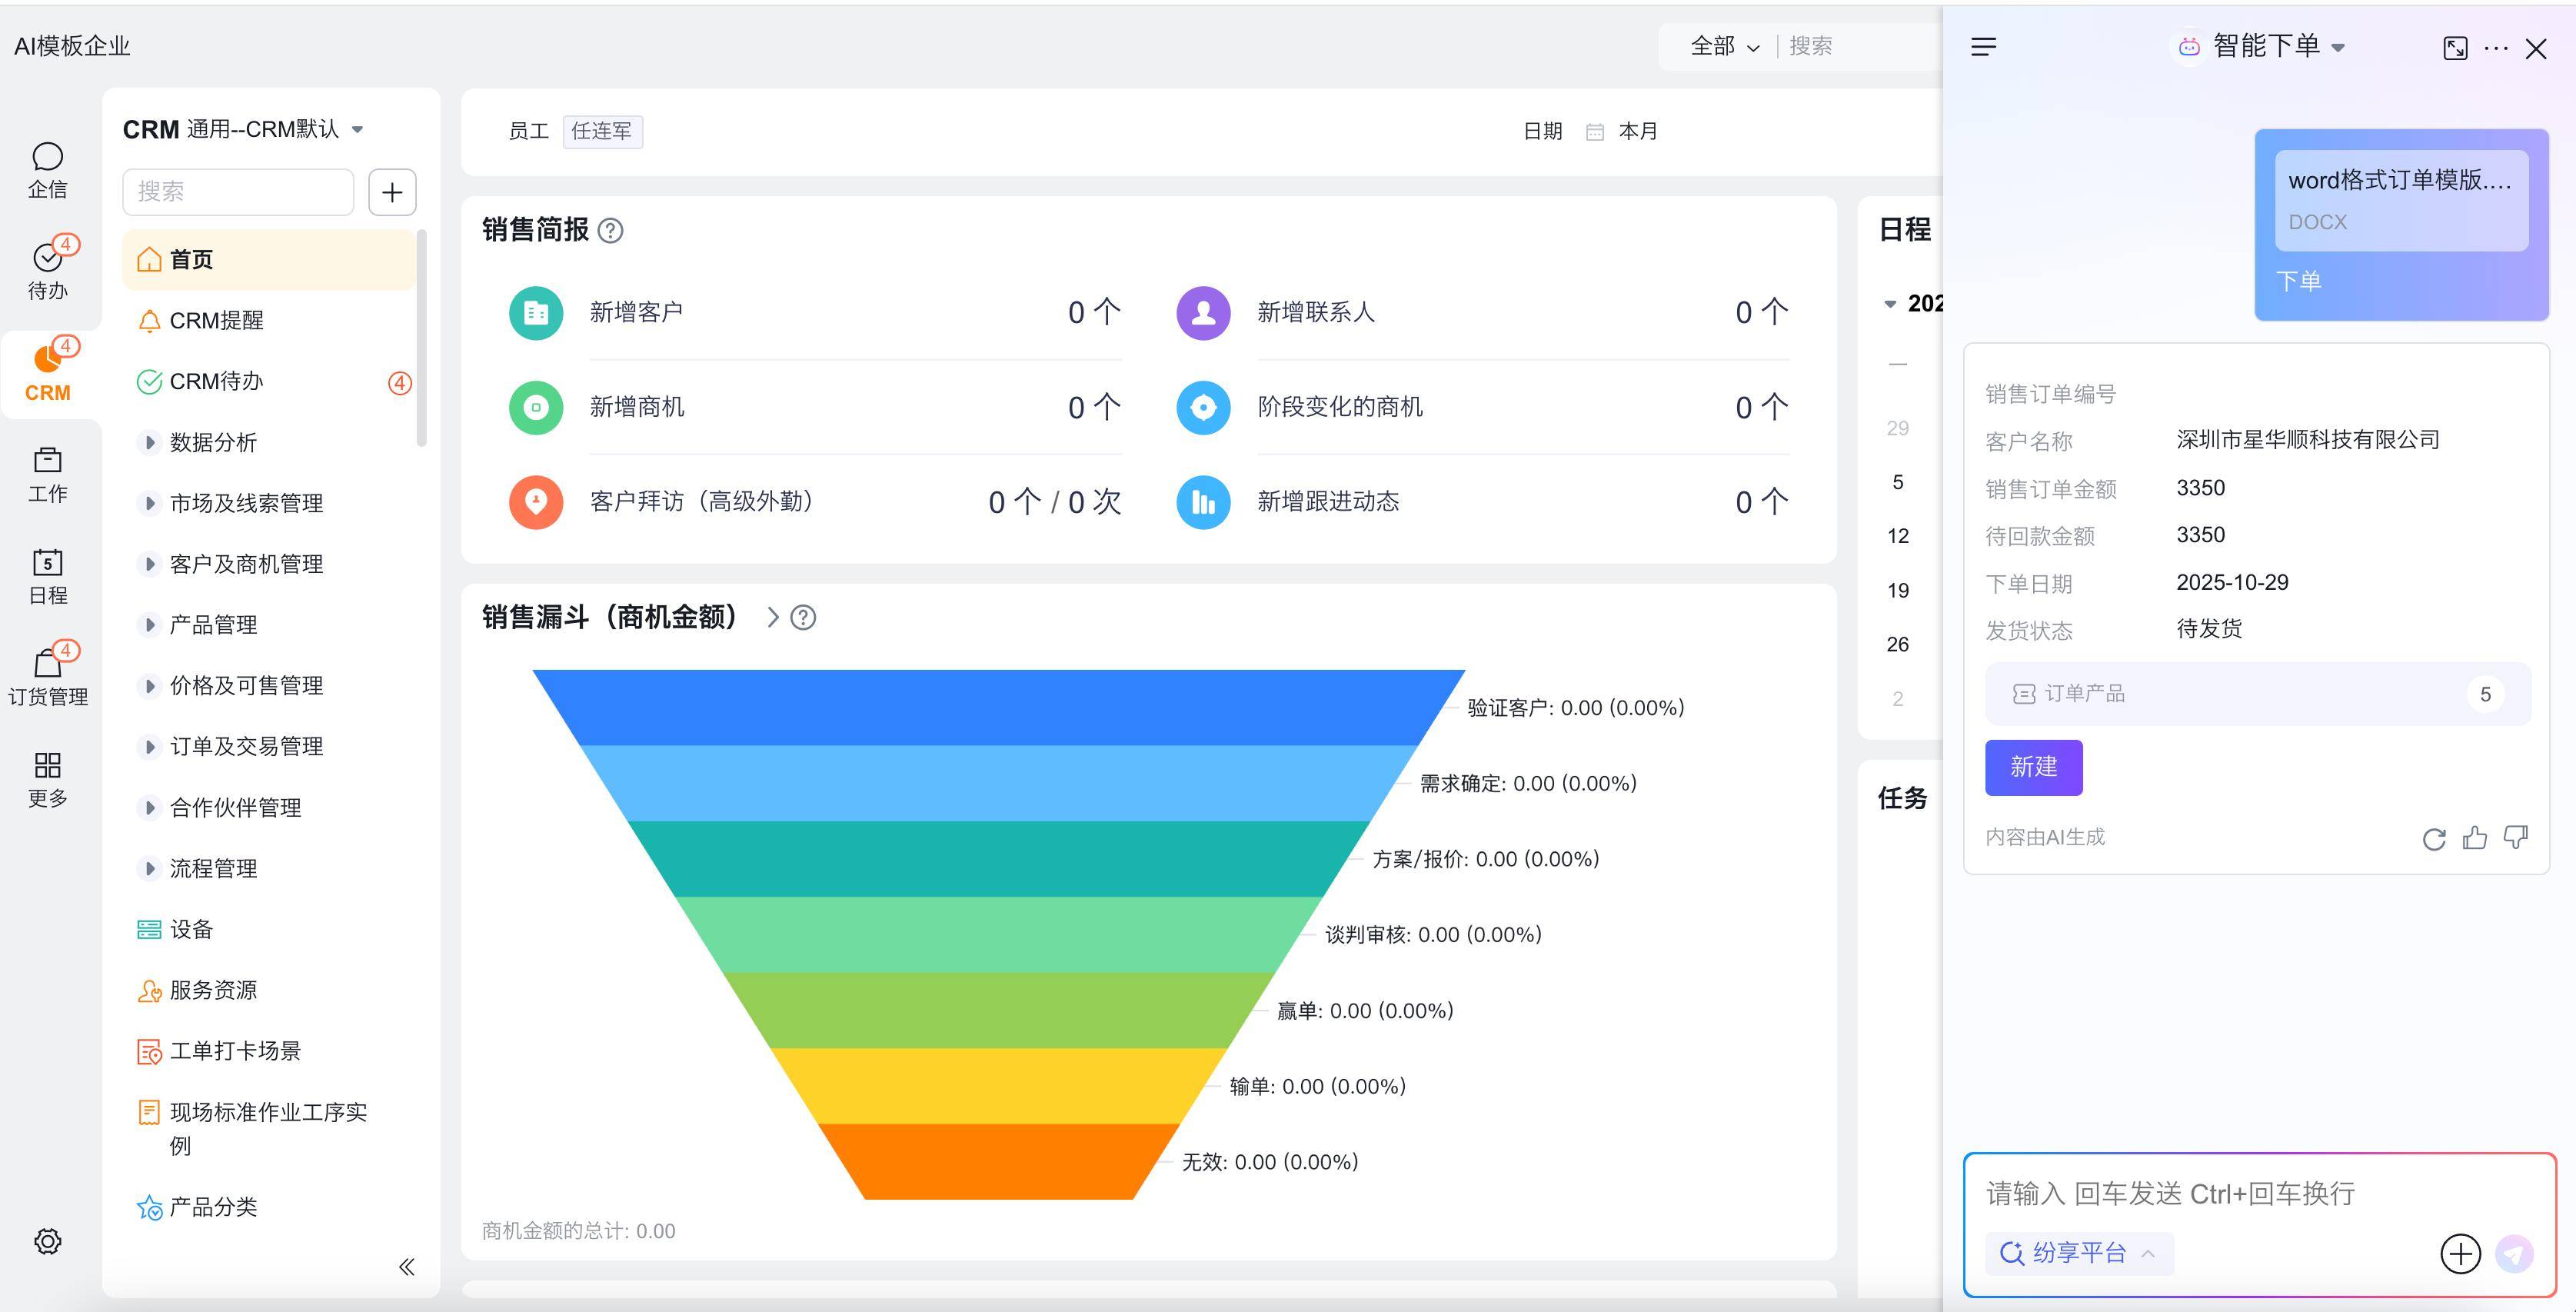
Task: Select CRM提醒 in the navigation menu
Action: 216,320
